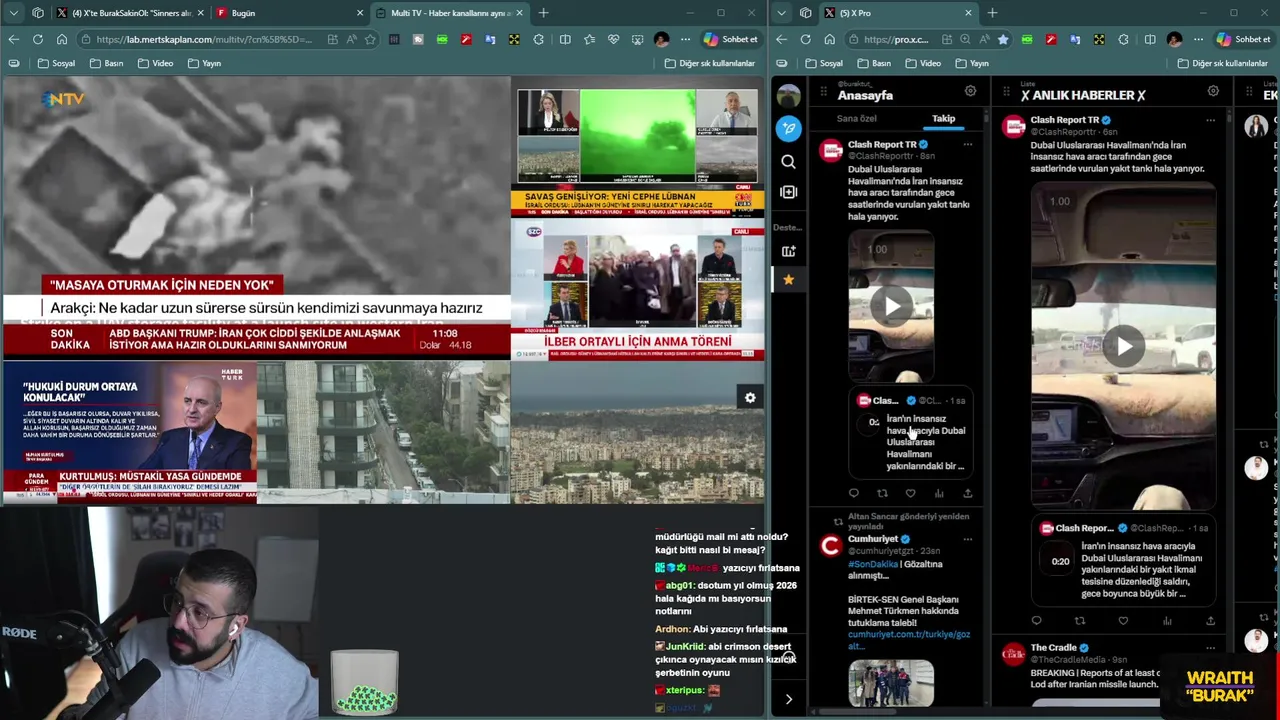Select the starred deck in X Pro sidebar
Image resolution: width=1280 pixels, height=720 pixels.
788,280
